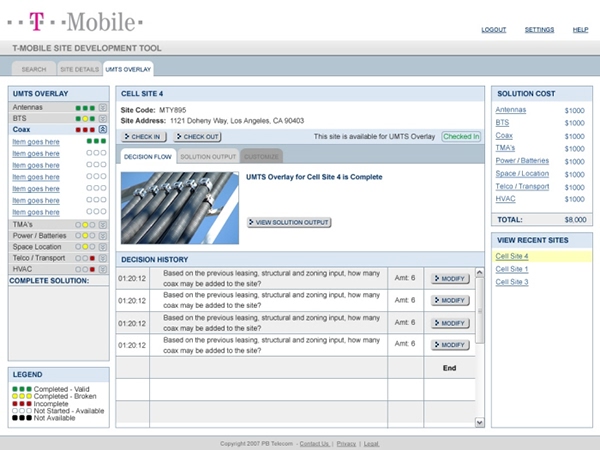
Task: Click the Coax row red status dots
Action: 85,130
